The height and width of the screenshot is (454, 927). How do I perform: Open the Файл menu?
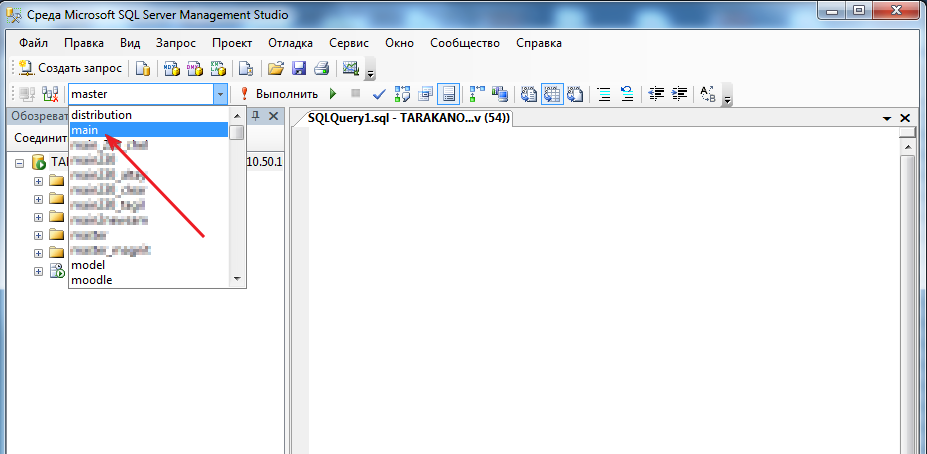point(33,43)
